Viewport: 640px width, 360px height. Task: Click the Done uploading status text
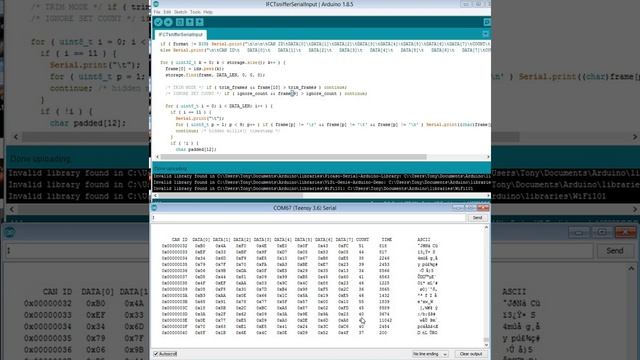170,168
